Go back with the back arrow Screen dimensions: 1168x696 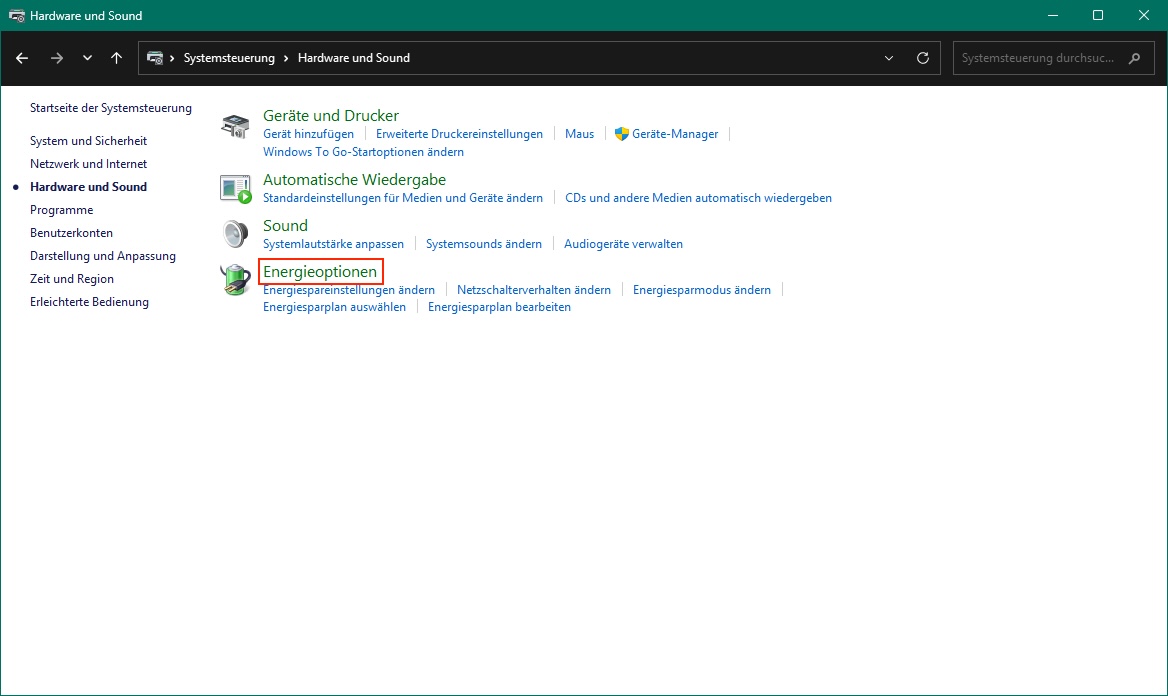22,58
